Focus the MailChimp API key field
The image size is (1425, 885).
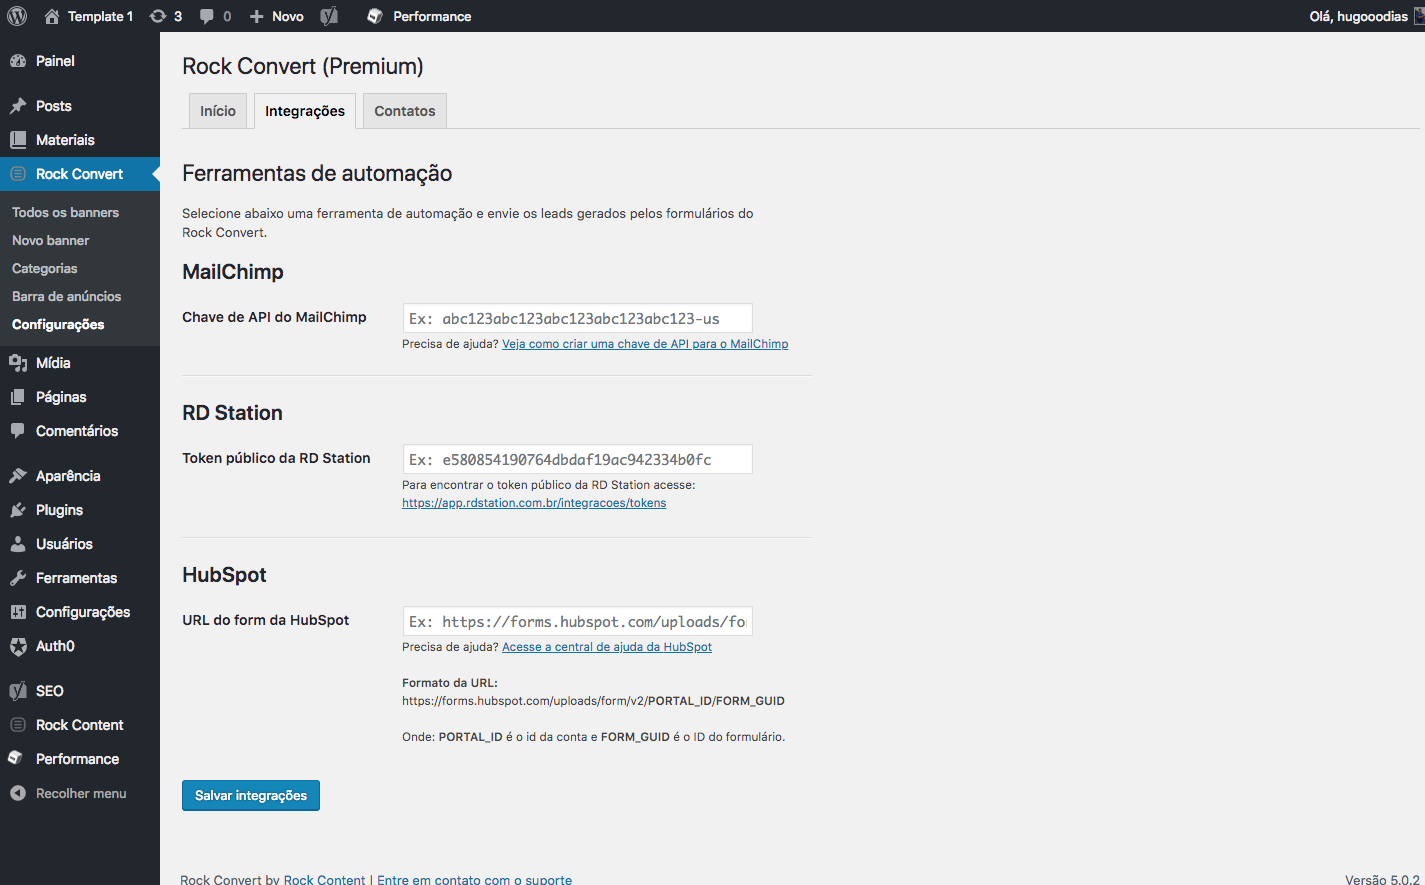[577, 318]
